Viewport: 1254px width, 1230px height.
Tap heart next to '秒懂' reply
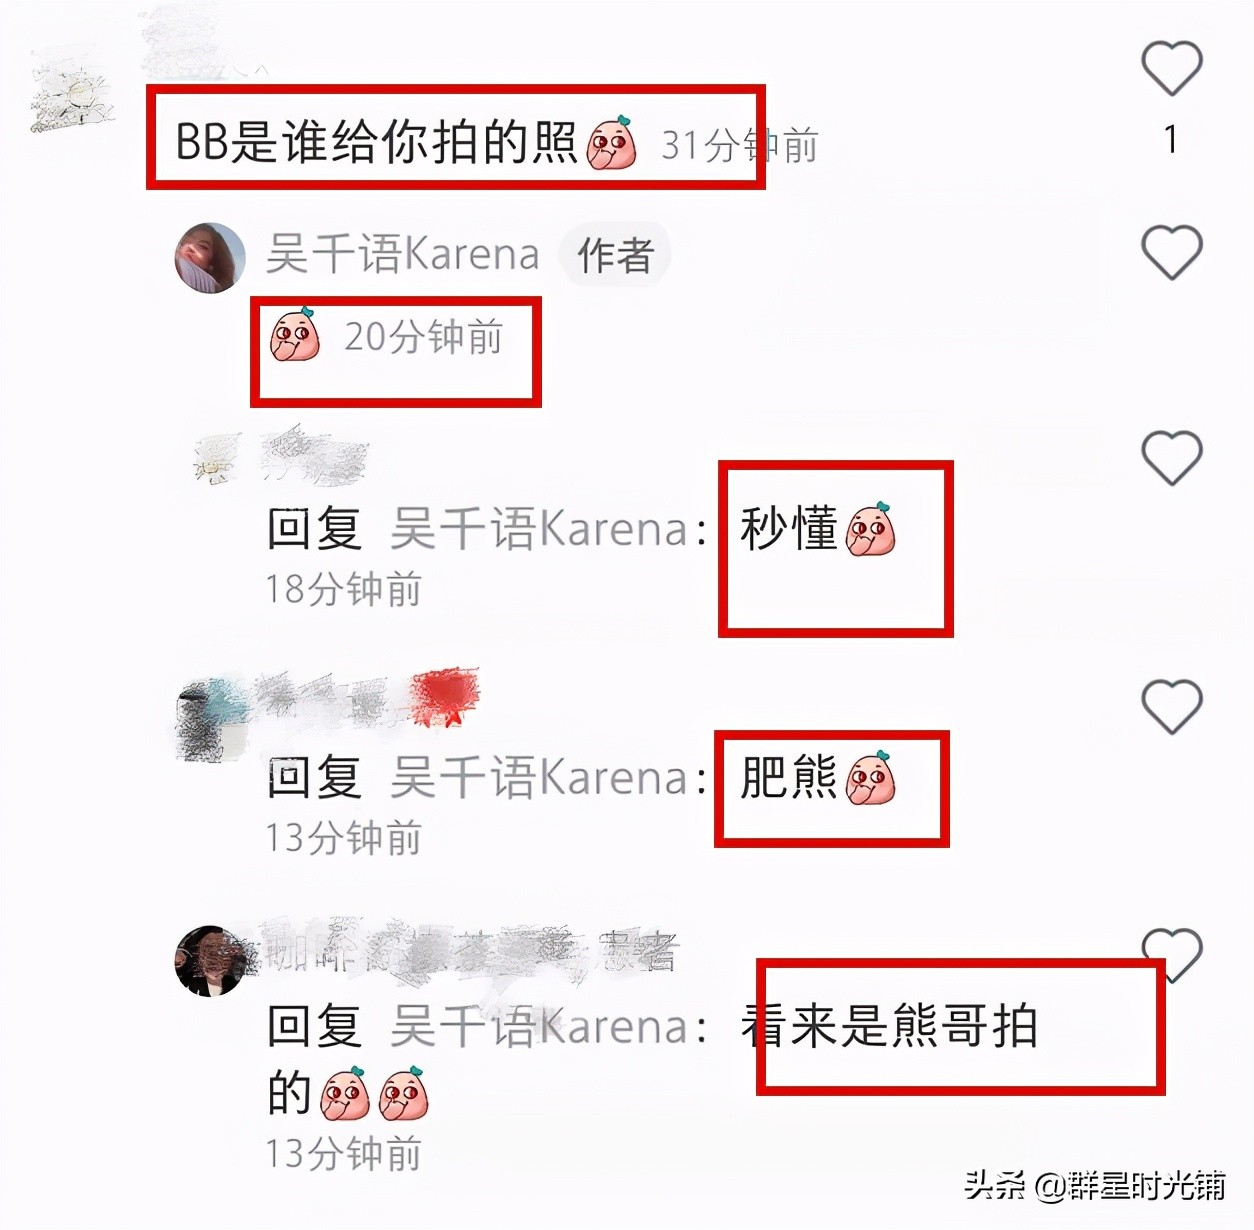tap(1171, 457)
